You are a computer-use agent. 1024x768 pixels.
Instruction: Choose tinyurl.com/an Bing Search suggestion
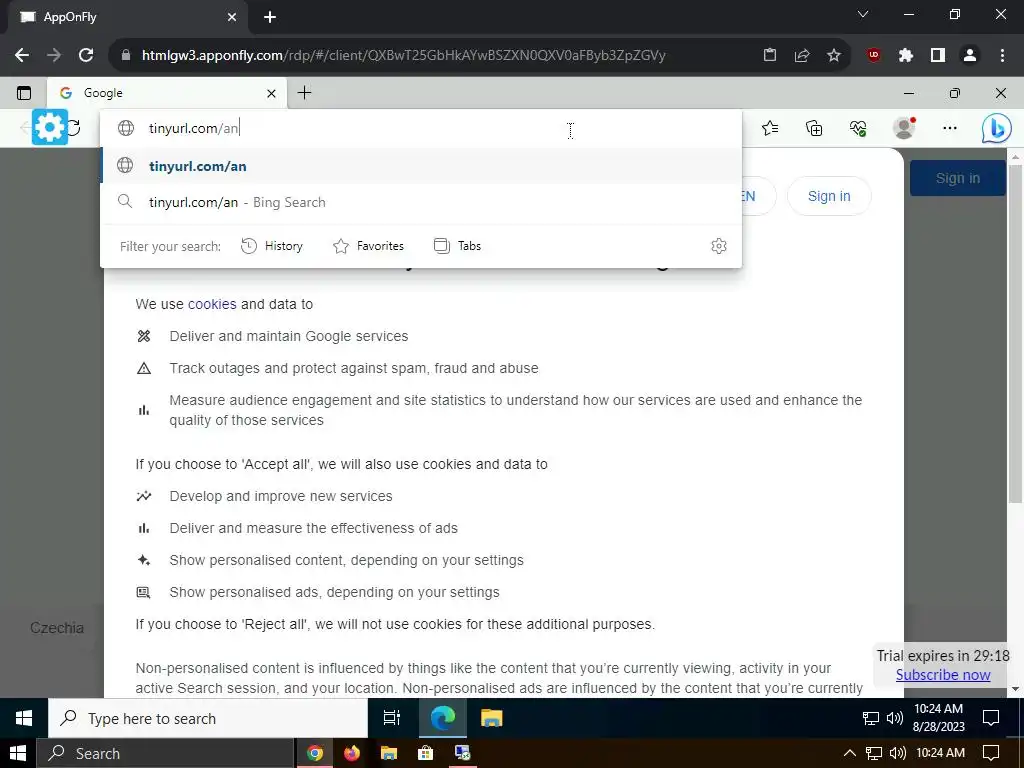click(x=421, y=202)
